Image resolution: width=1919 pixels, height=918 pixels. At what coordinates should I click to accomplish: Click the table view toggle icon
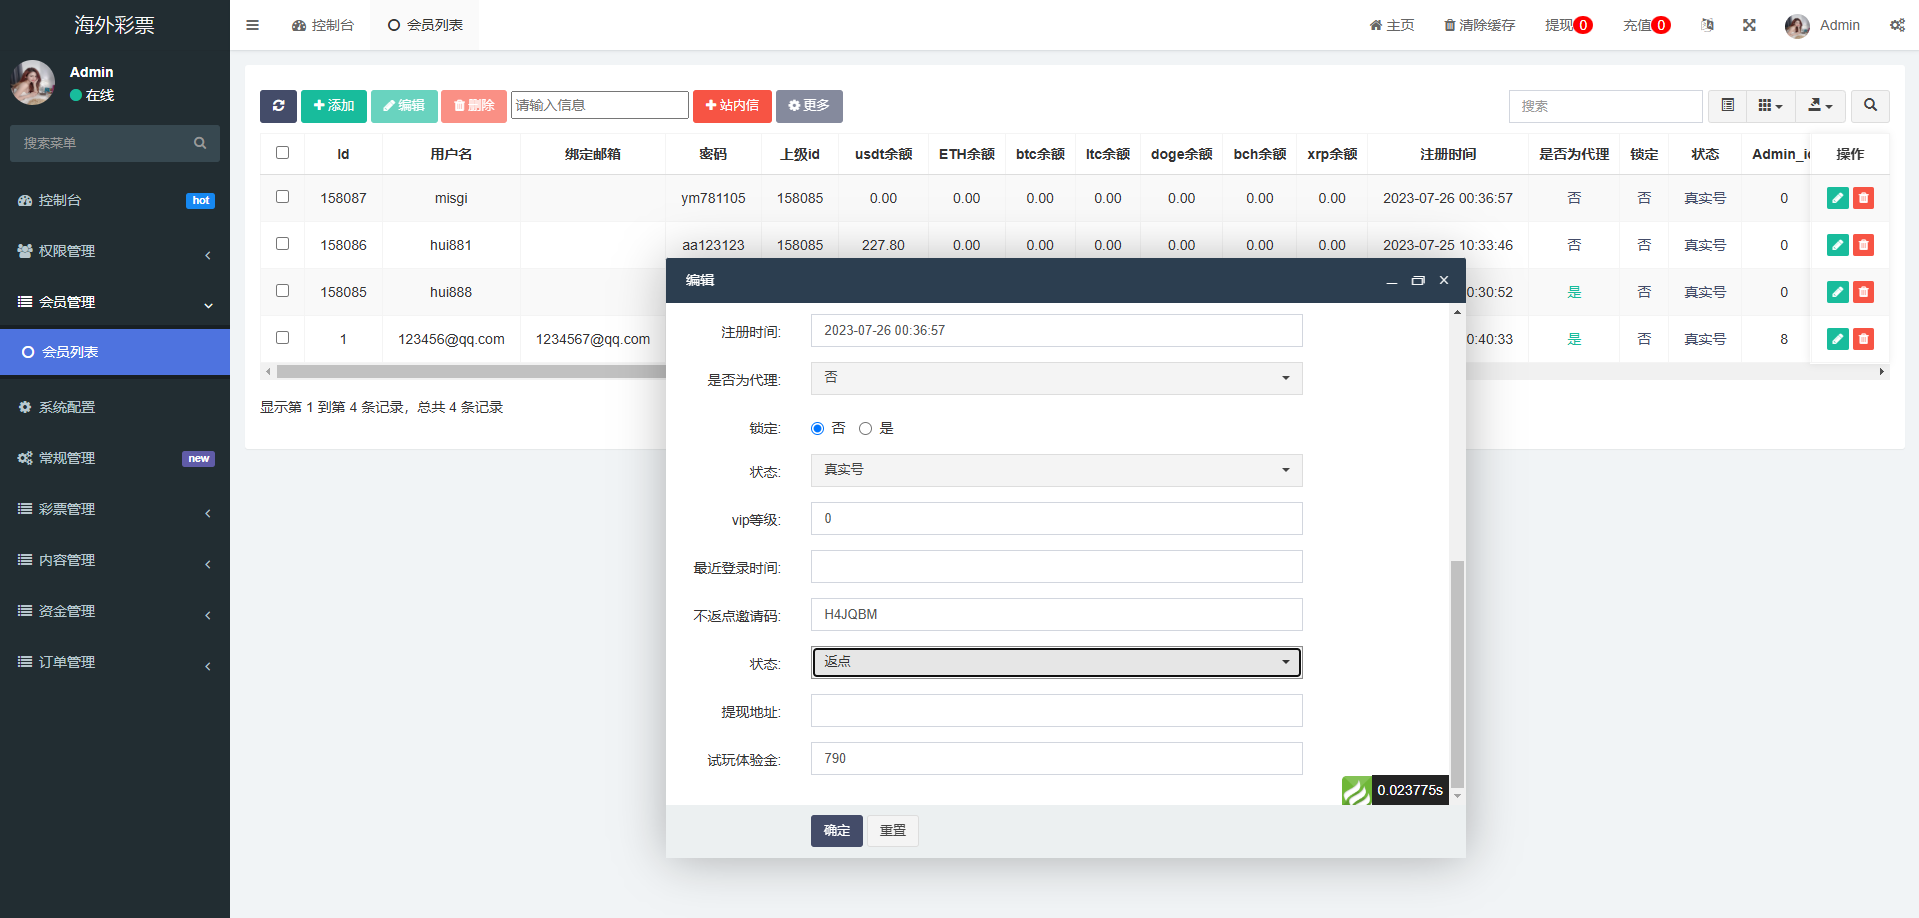point(1727,106)
